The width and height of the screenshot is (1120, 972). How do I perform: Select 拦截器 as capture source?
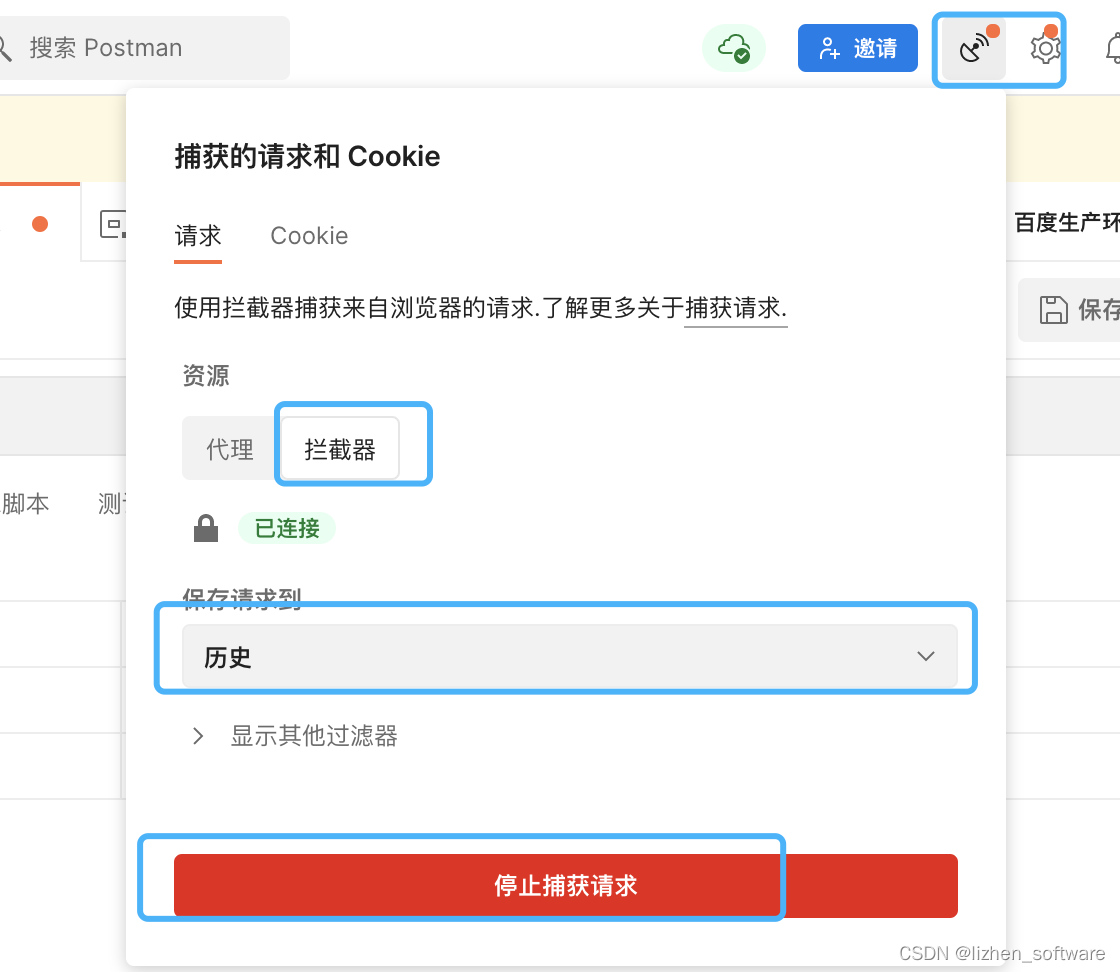(x=340, y=449)
